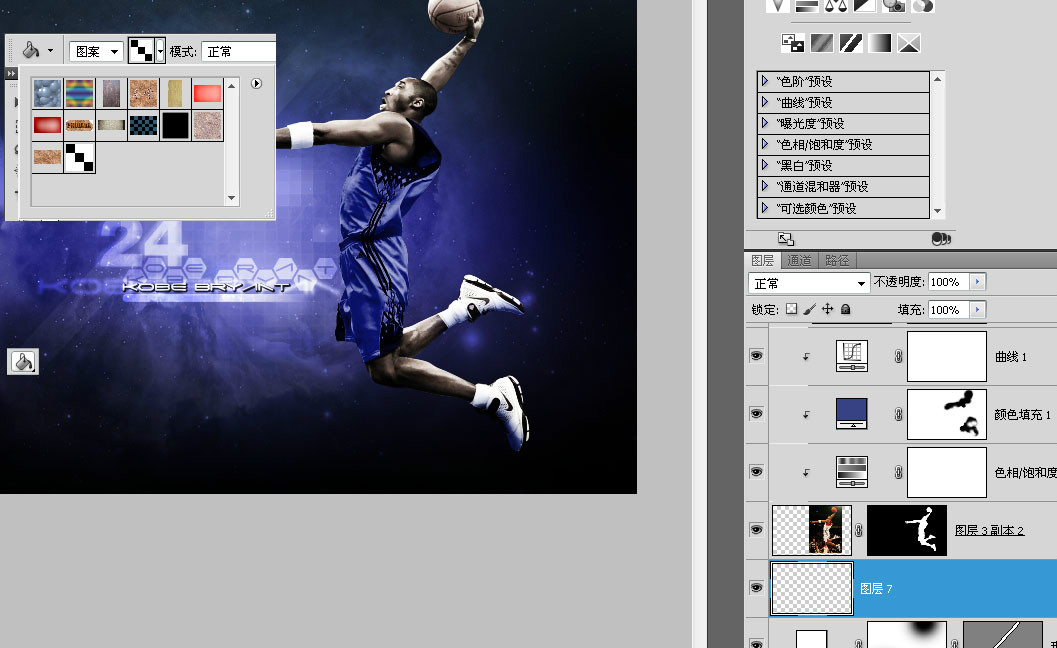The height and width of the screenshot is (648, 1057).
Task: Open the fill source dropdown showing 图案
Action: 96,51
